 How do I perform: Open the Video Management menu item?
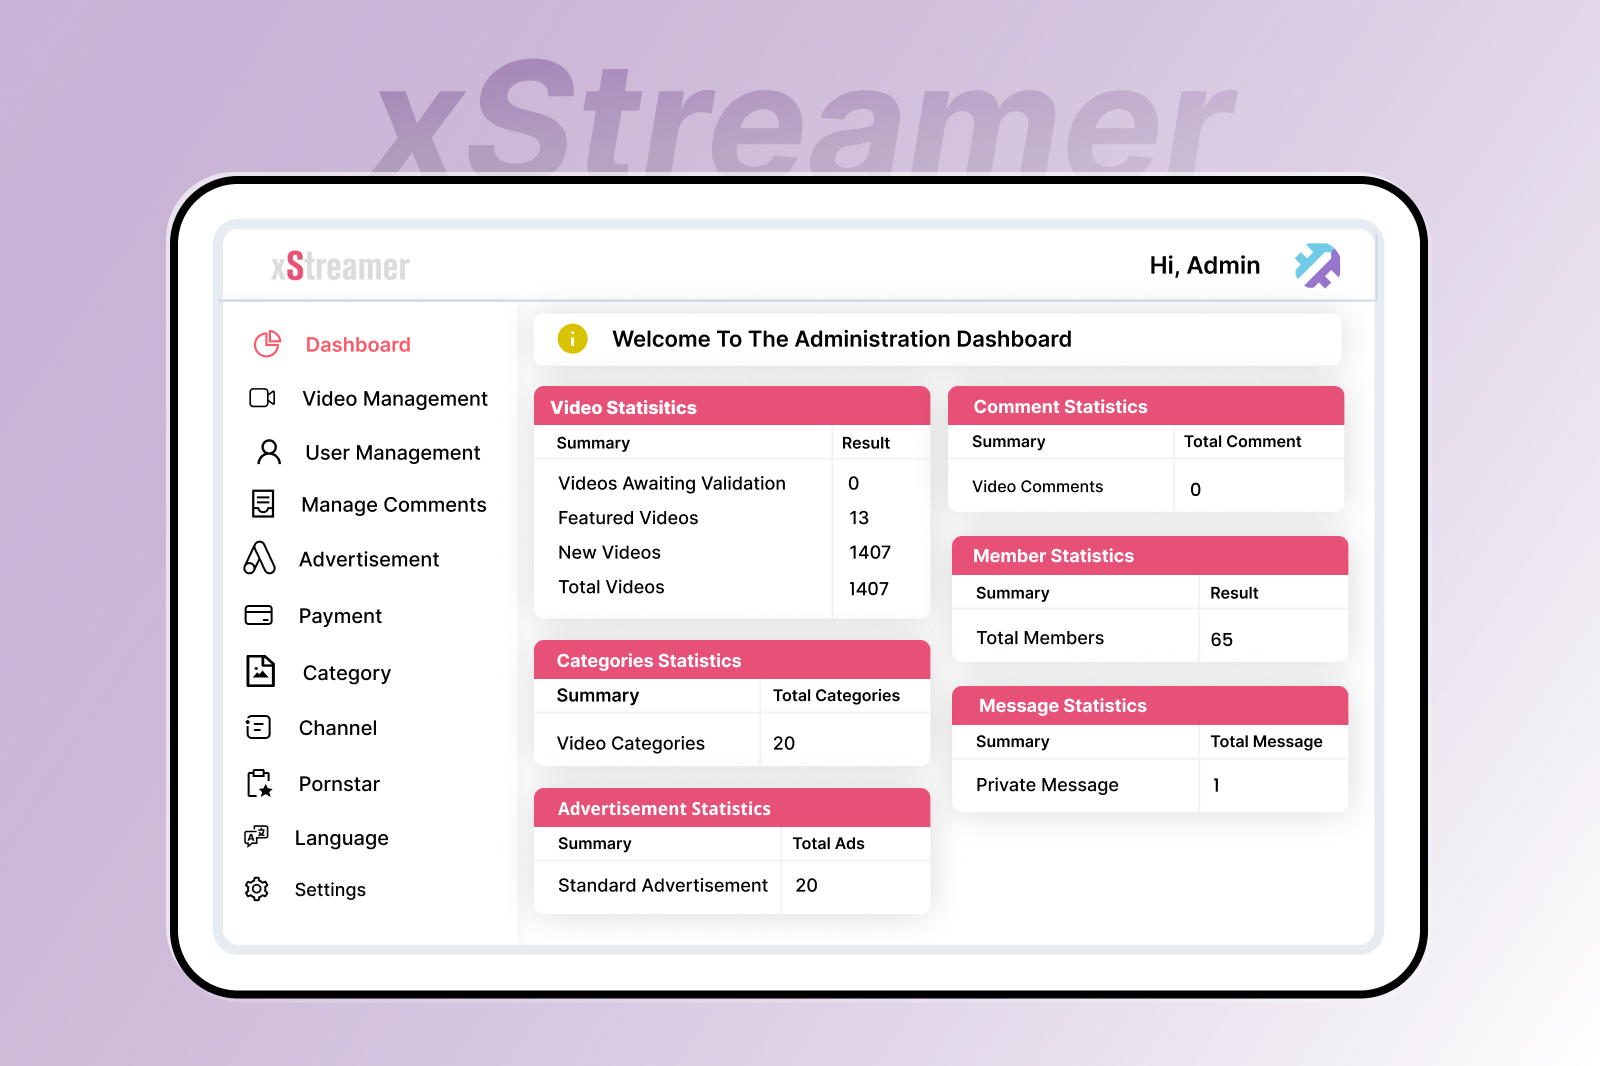394,399
